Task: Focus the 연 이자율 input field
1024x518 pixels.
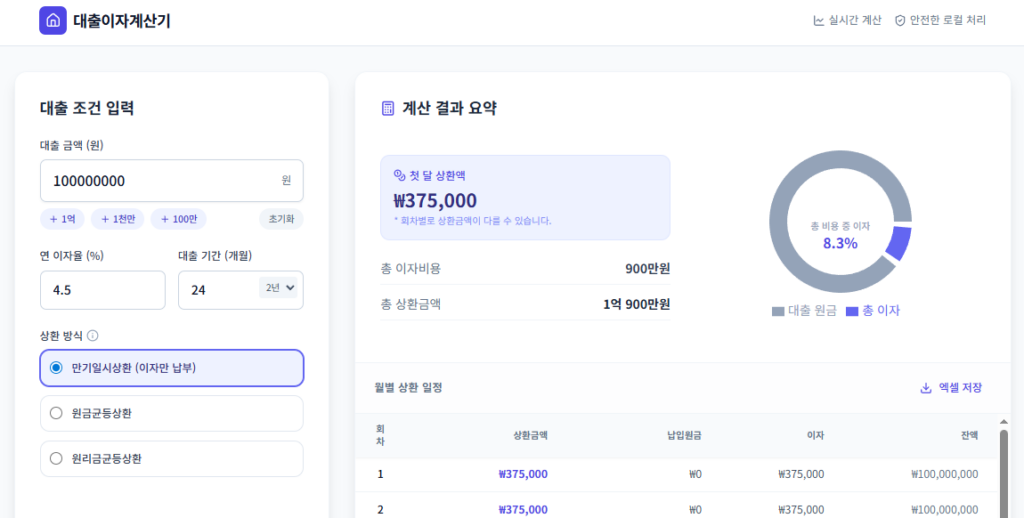Action: [102, 290]
